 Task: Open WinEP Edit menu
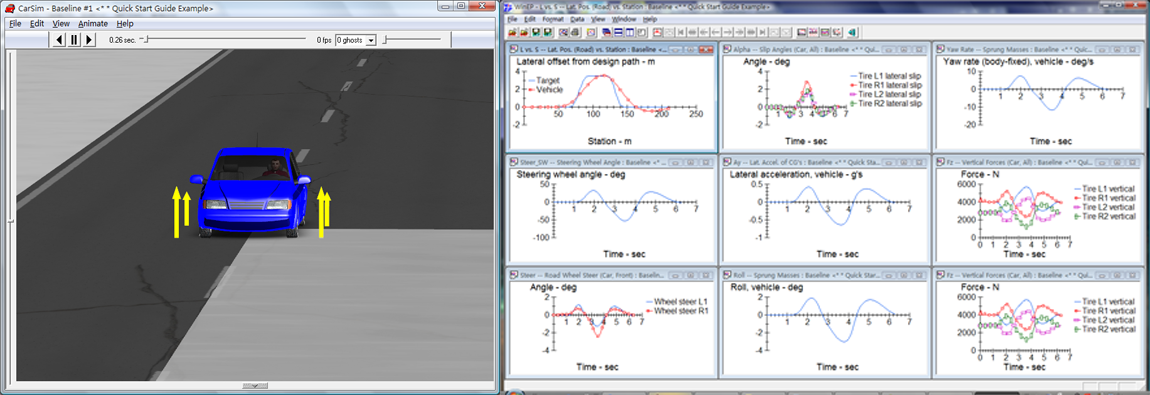coord(530,18)
